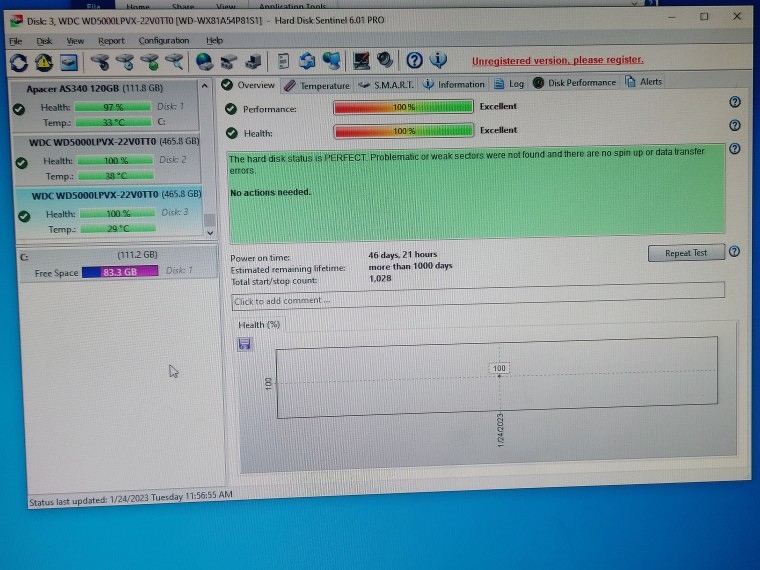Click the Disk 2 38 °C temperature bar

(116, 175)
